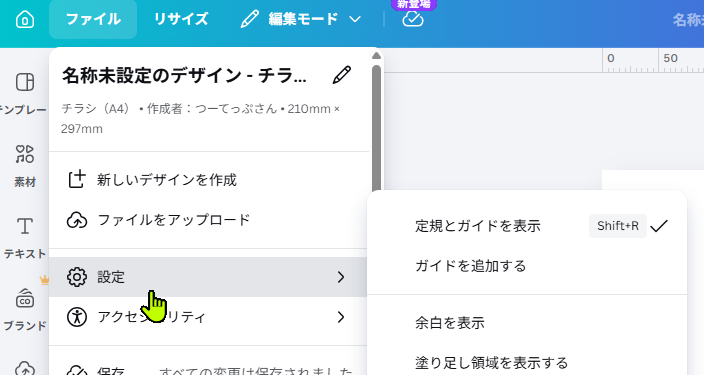Select ファイルをアップロード menu entry
The height and width of the screenshot is (375, 704).
(x=209, y=220)
